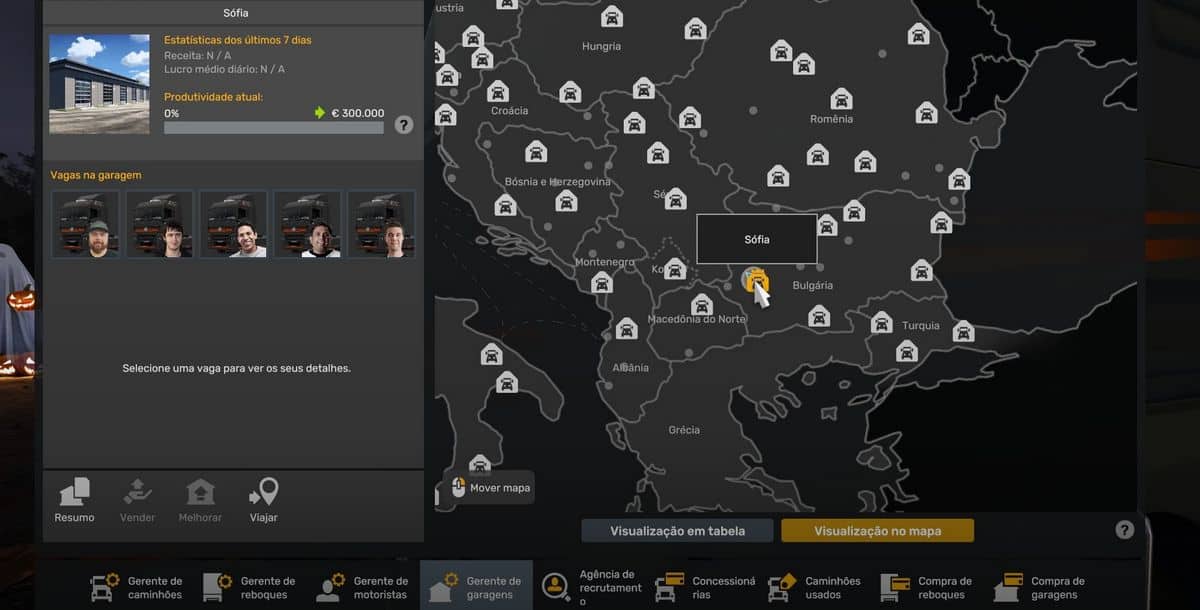The height and width of the screenshot is (610, 1200).
Task: Click the Melhorar upgrade garage icon
Action: point(200,499)
